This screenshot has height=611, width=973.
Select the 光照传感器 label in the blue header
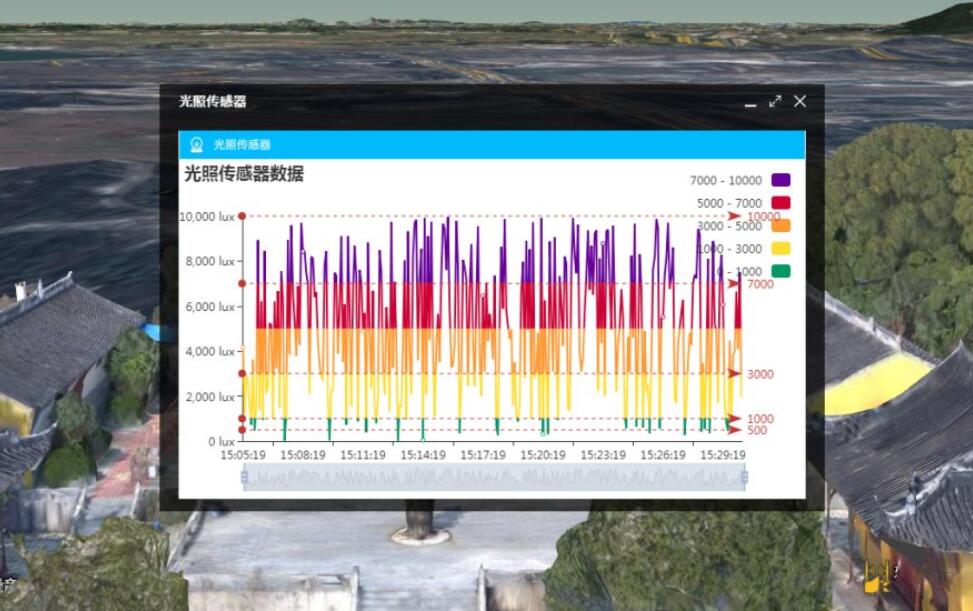tap(242, 145)
